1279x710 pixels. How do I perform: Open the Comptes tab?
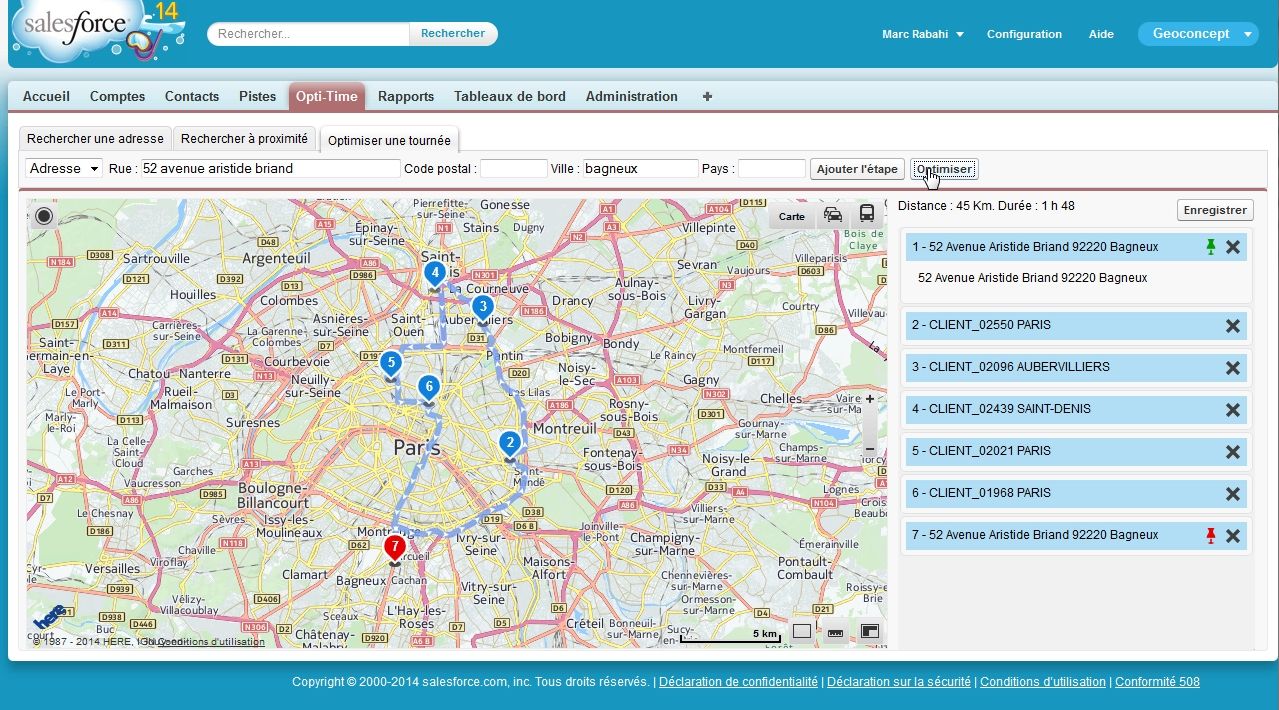(x=118, y=97)
